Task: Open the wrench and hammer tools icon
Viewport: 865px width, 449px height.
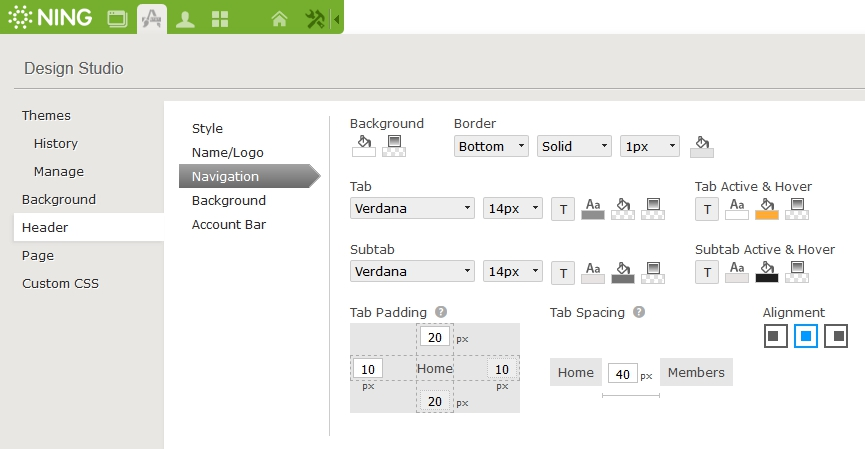Action: [314, 19]
